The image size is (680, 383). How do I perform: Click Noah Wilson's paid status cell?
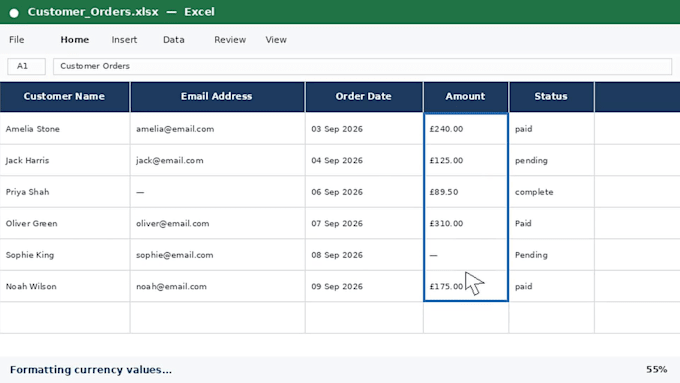click(x=551, y=286)
